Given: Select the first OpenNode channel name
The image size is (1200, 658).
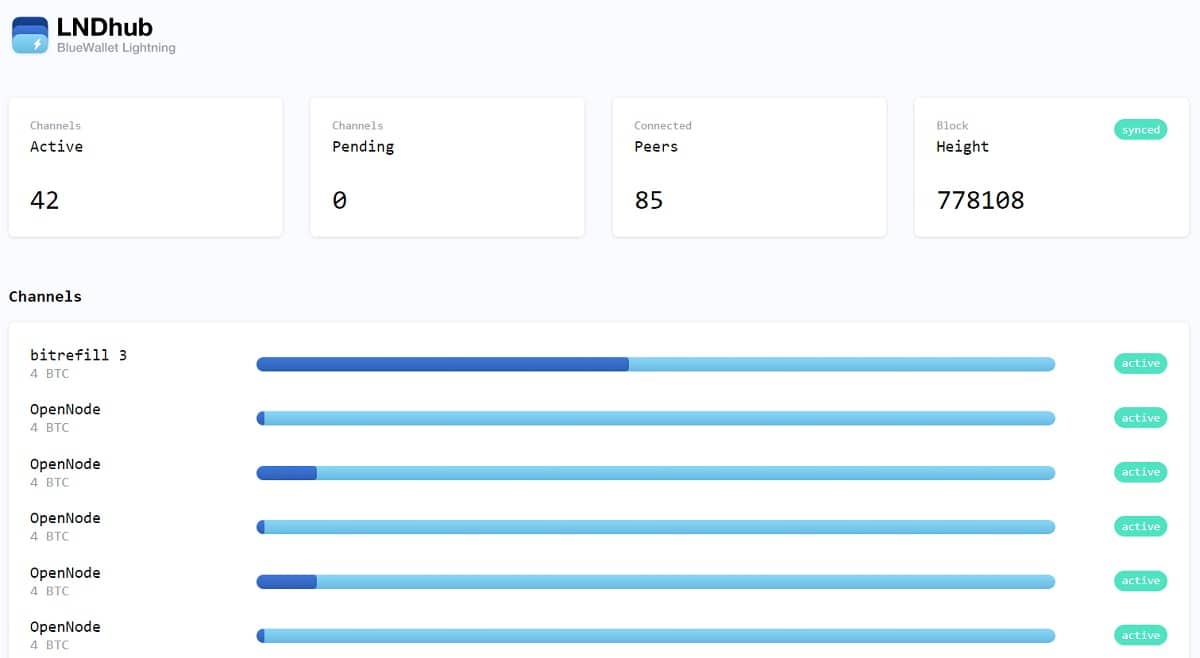Looking at the screenshot, I should point(65,409).
